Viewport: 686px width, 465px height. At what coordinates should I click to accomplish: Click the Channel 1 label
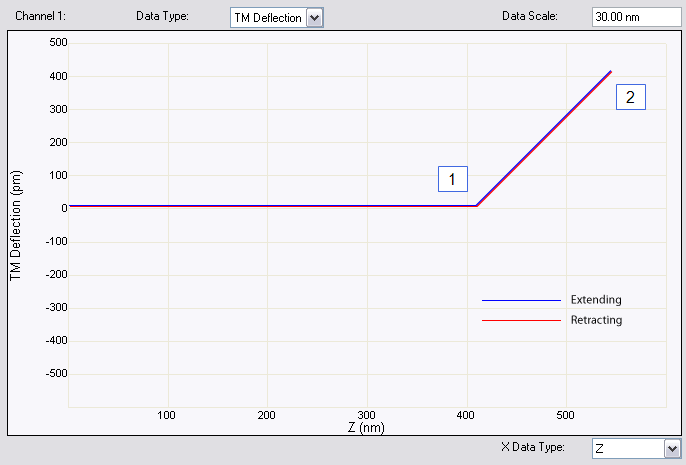38,17
